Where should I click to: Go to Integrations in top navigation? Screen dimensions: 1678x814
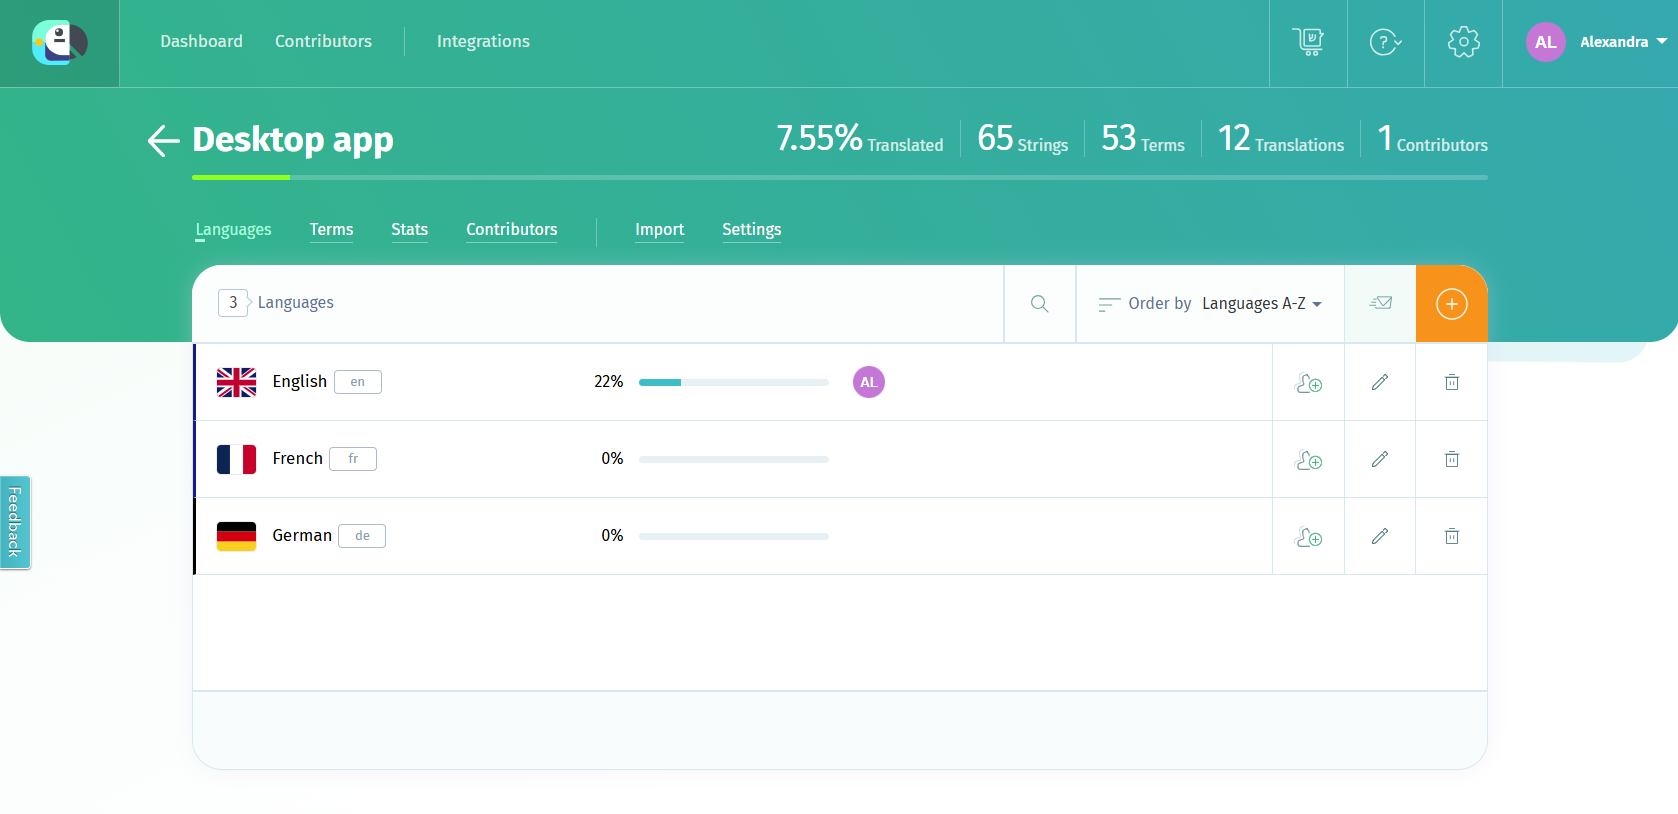pos(483,42)
